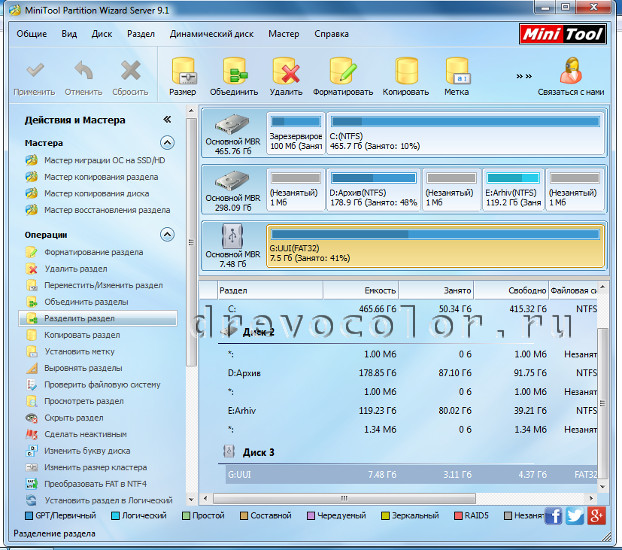Image resolution: width=622 pixels, height=550 pixels.
Task: Click the Метка (Label) toolbar icon
Action: (x=457, y=71)
